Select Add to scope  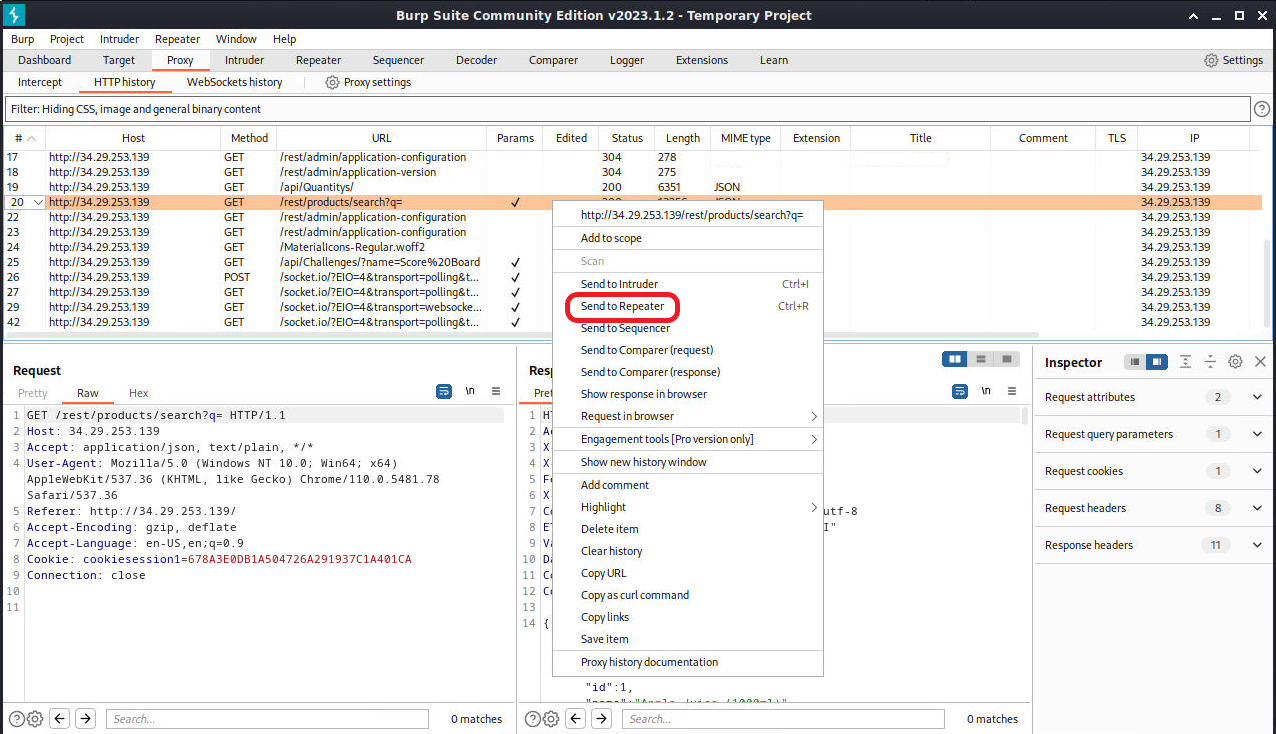pyautogui.click(x=688, y=238)
